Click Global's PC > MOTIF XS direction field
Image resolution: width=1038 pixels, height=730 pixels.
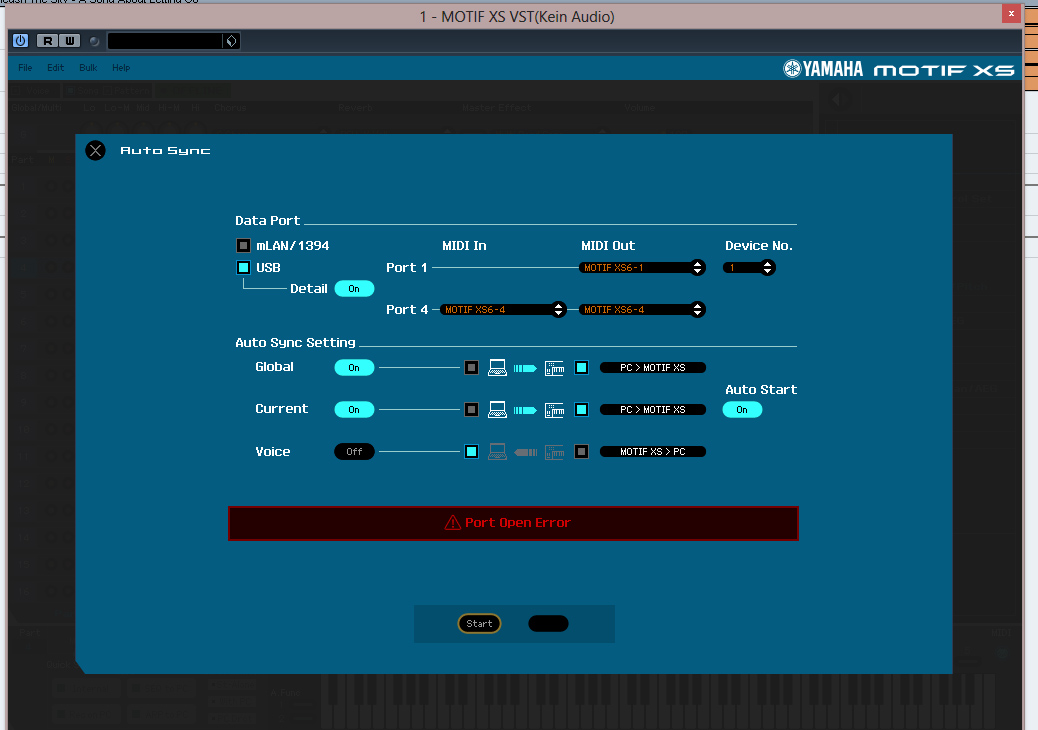[x=653, y=367]
